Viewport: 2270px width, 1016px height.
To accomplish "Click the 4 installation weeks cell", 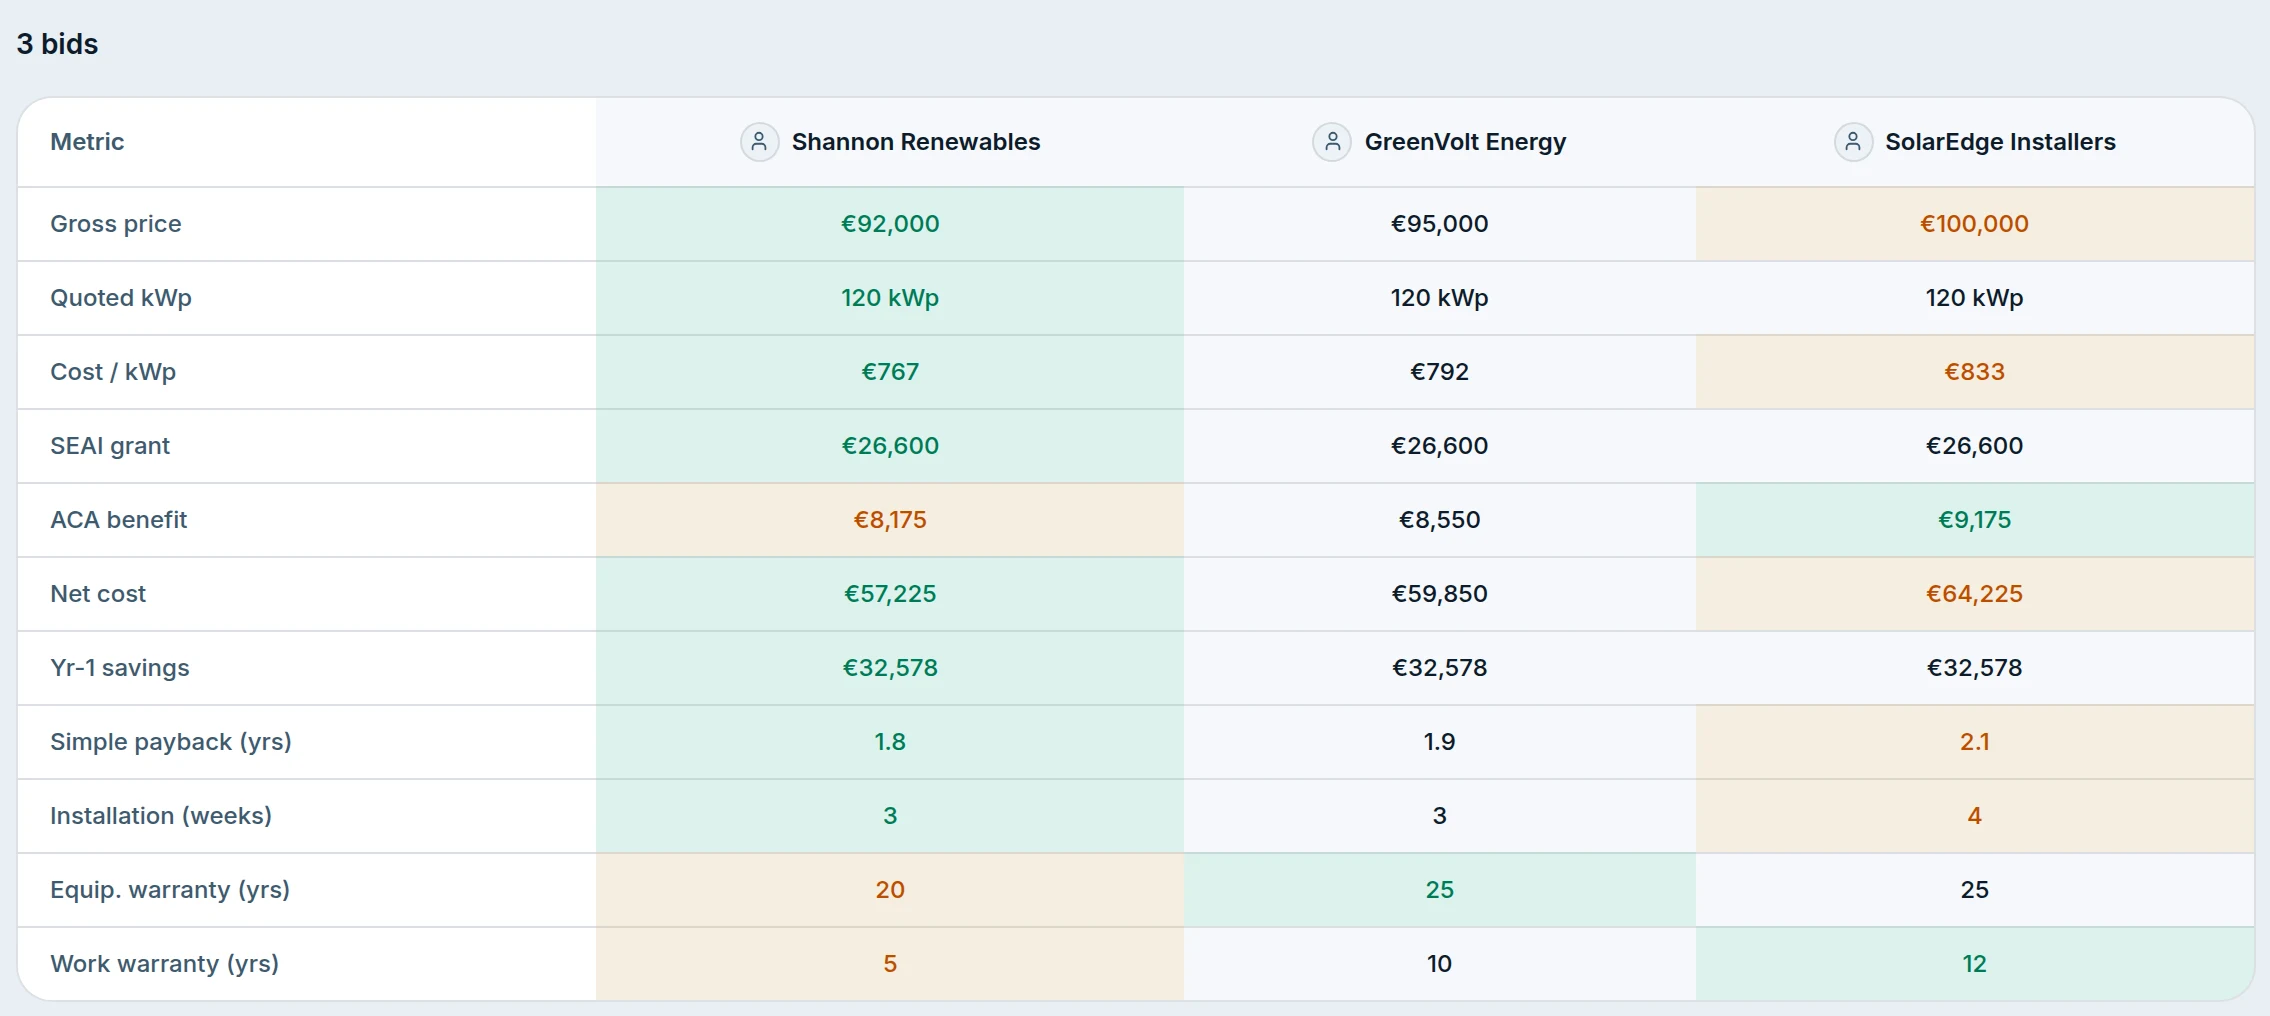I will tap(1975, 816).
